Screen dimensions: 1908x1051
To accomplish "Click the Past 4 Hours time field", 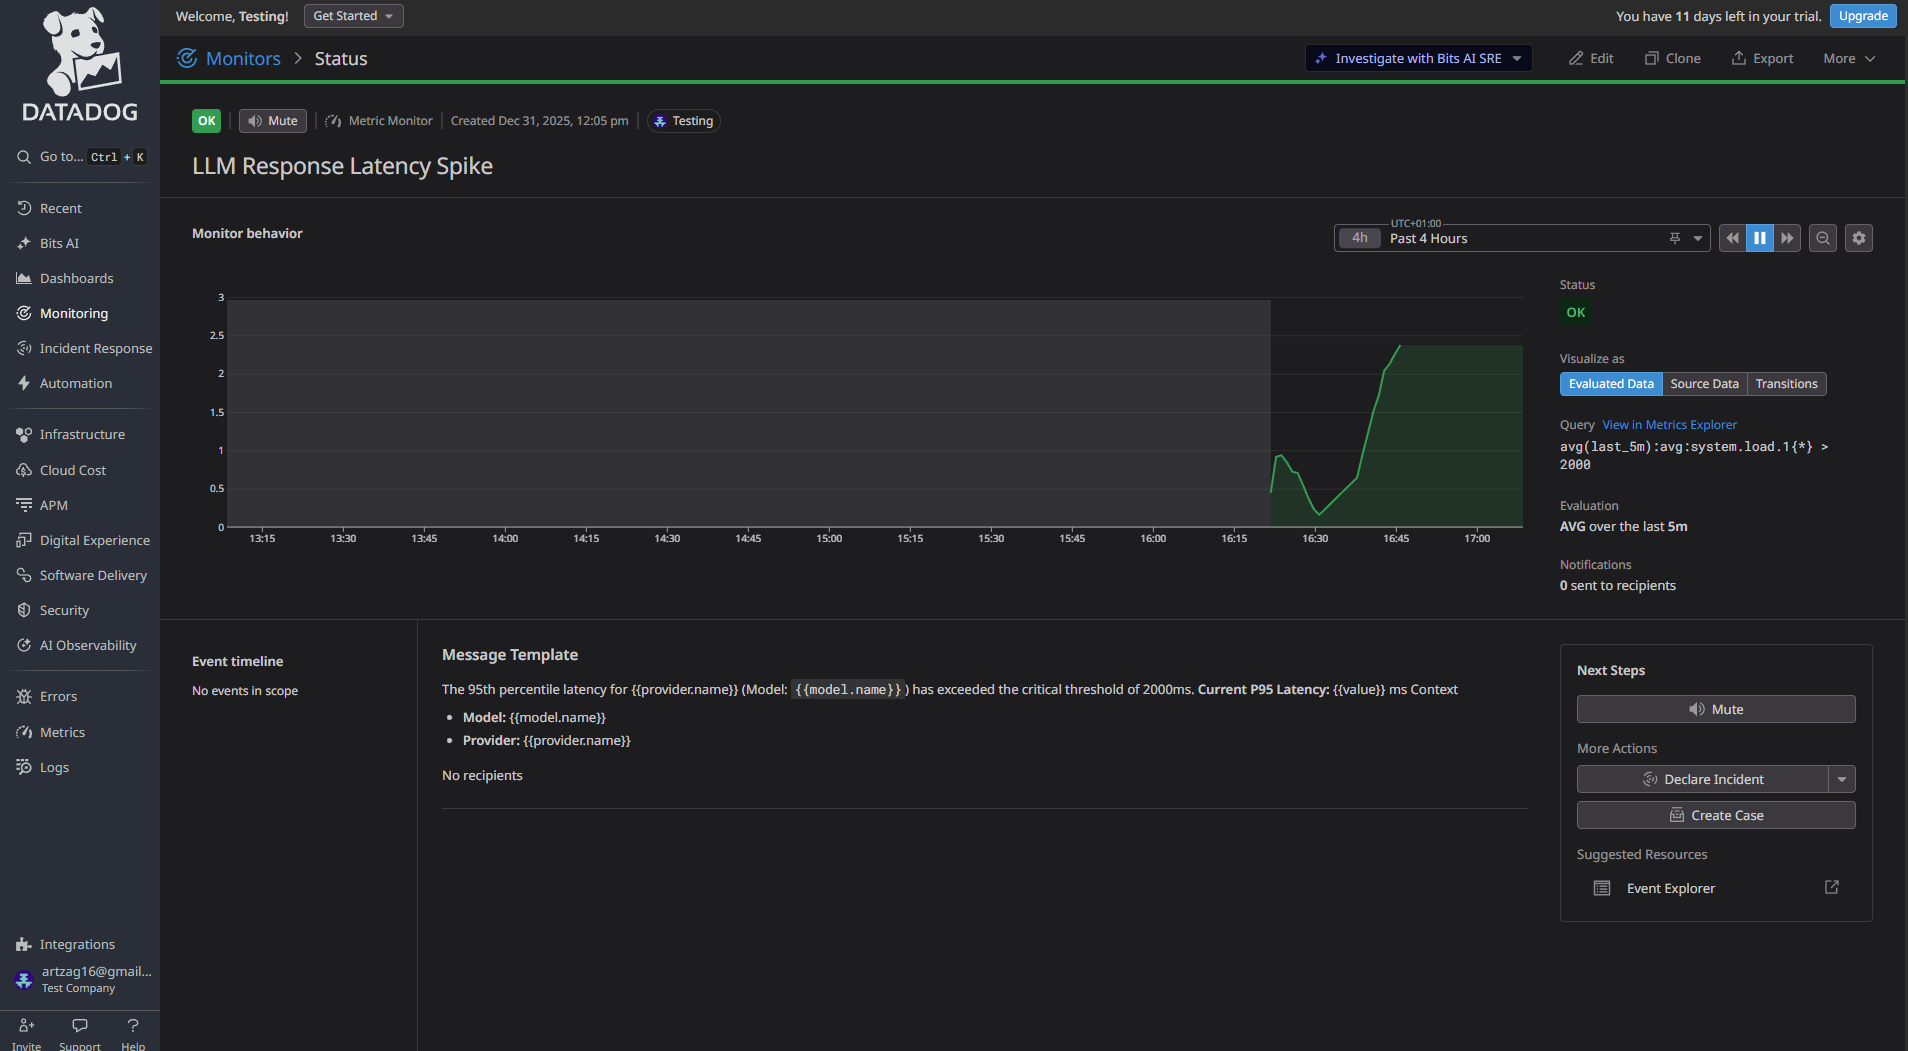I will (1521, 238).
